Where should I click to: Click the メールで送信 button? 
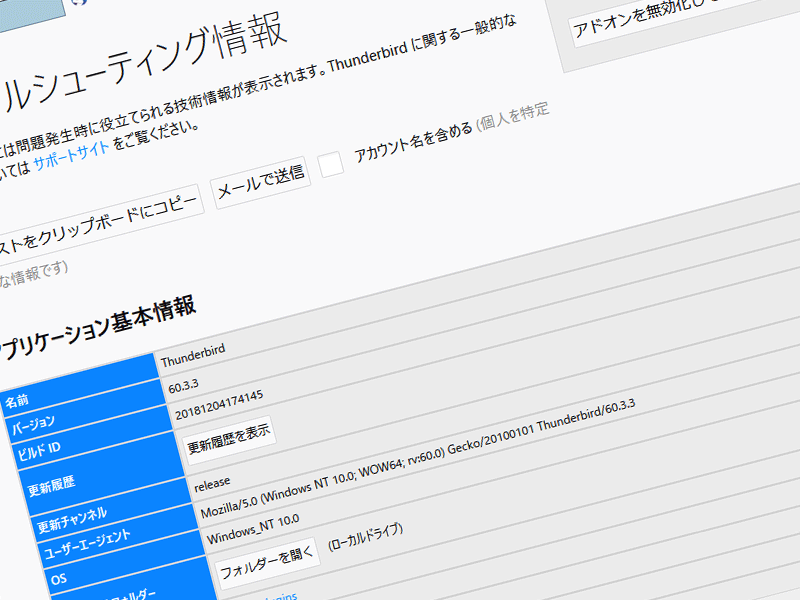[x=261, y=182]
